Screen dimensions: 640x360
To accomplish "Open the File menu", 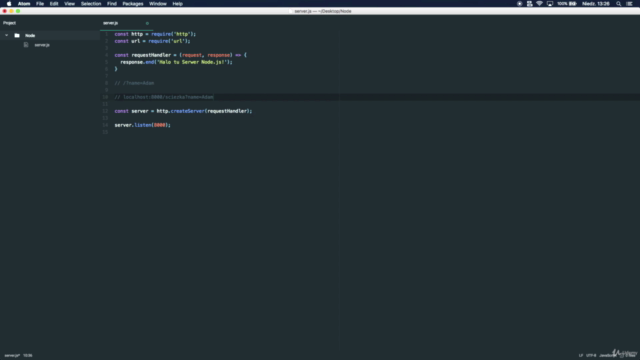I will pyautogui.click(x=40, y=4).
